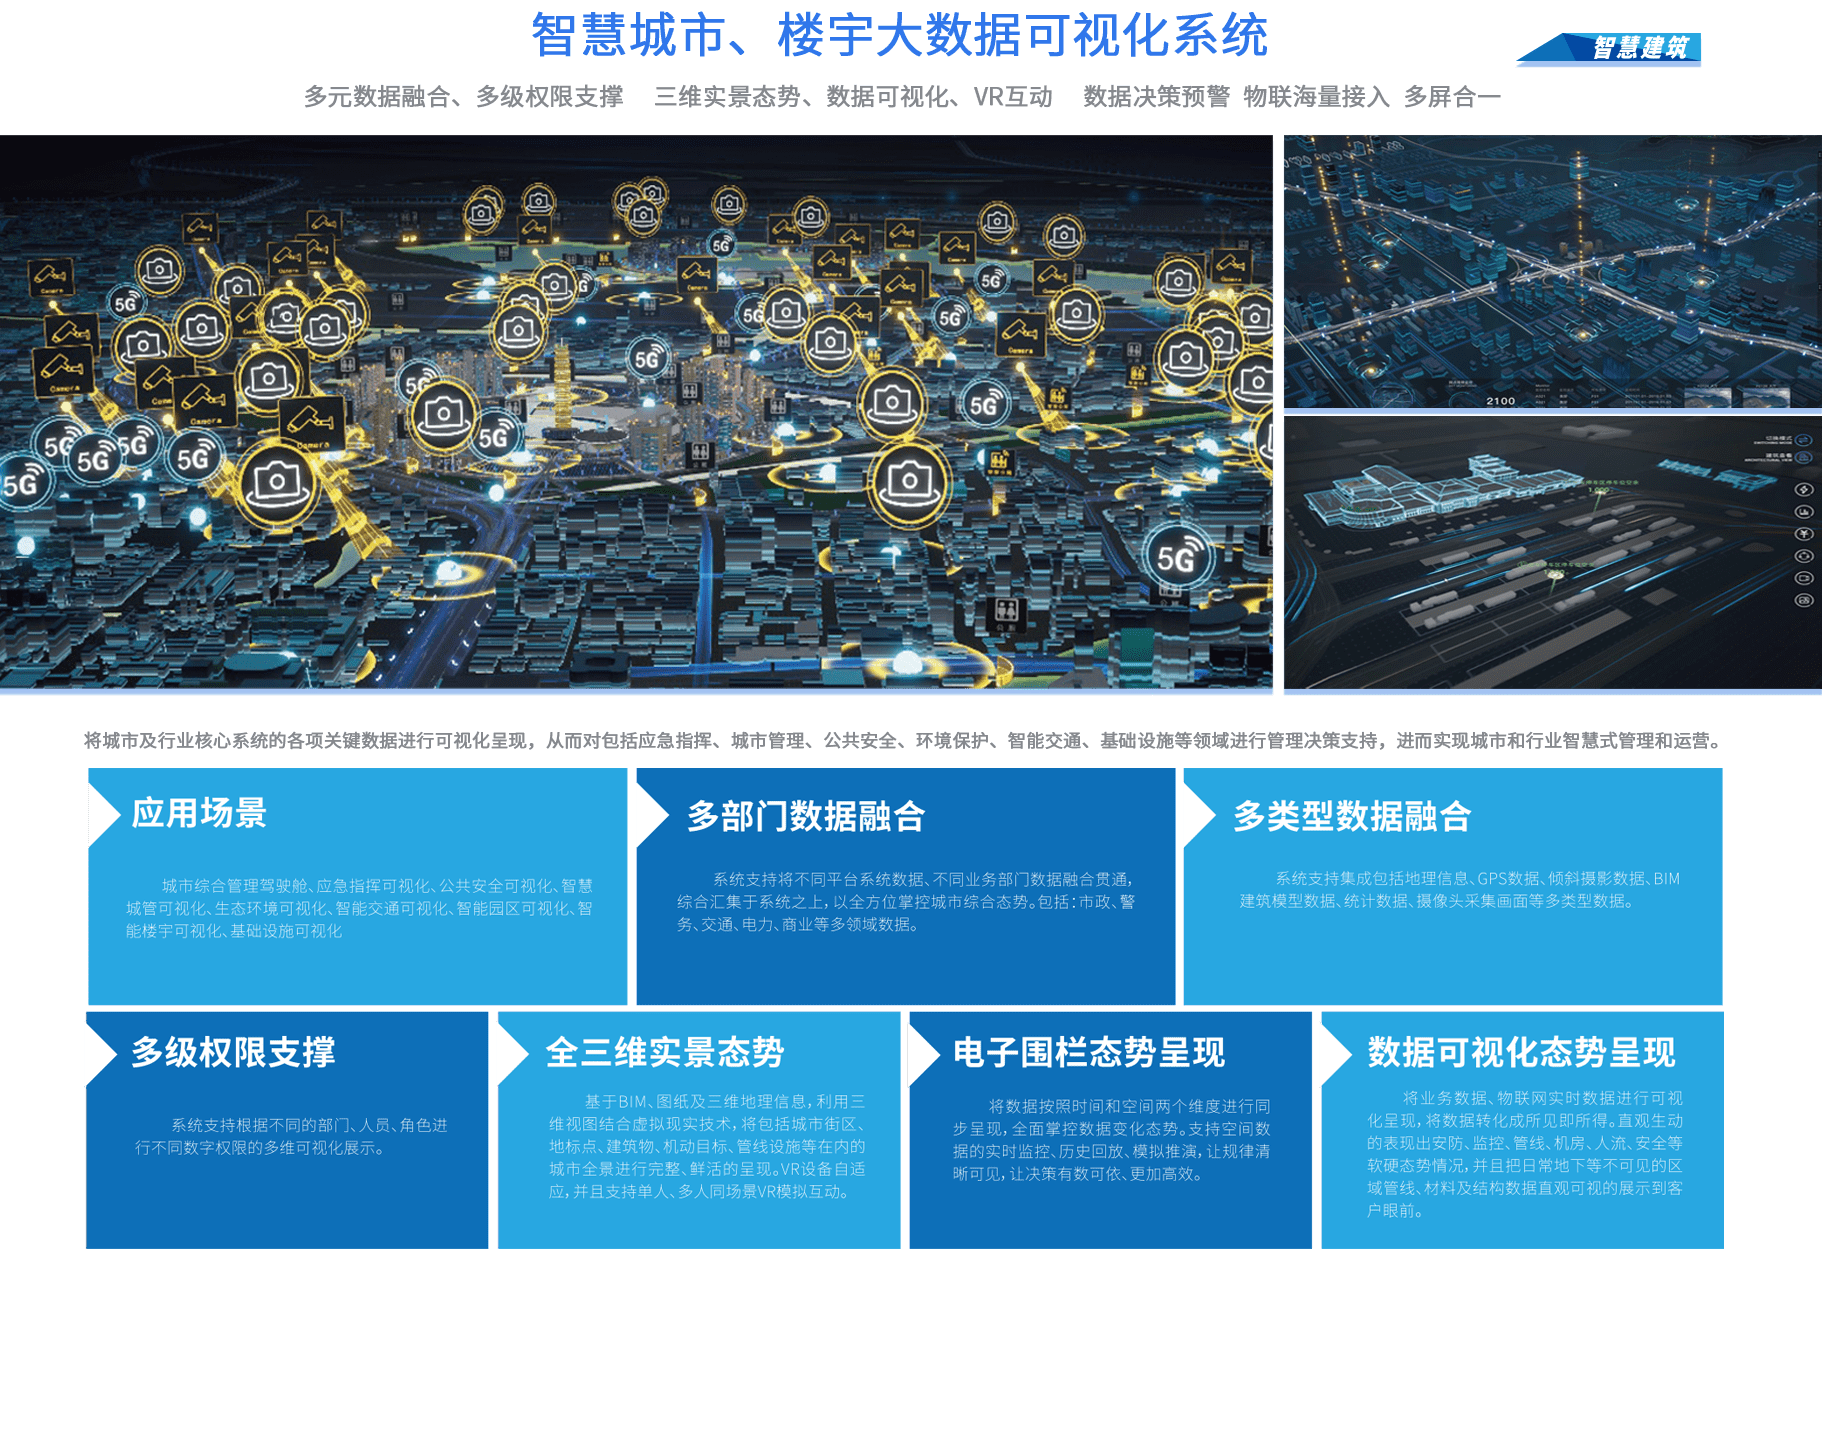Select the title 智慧城市、楼宇大数据可视化系统
This screenshot has width=1822, height=1434.
click(x=899, y=36)
